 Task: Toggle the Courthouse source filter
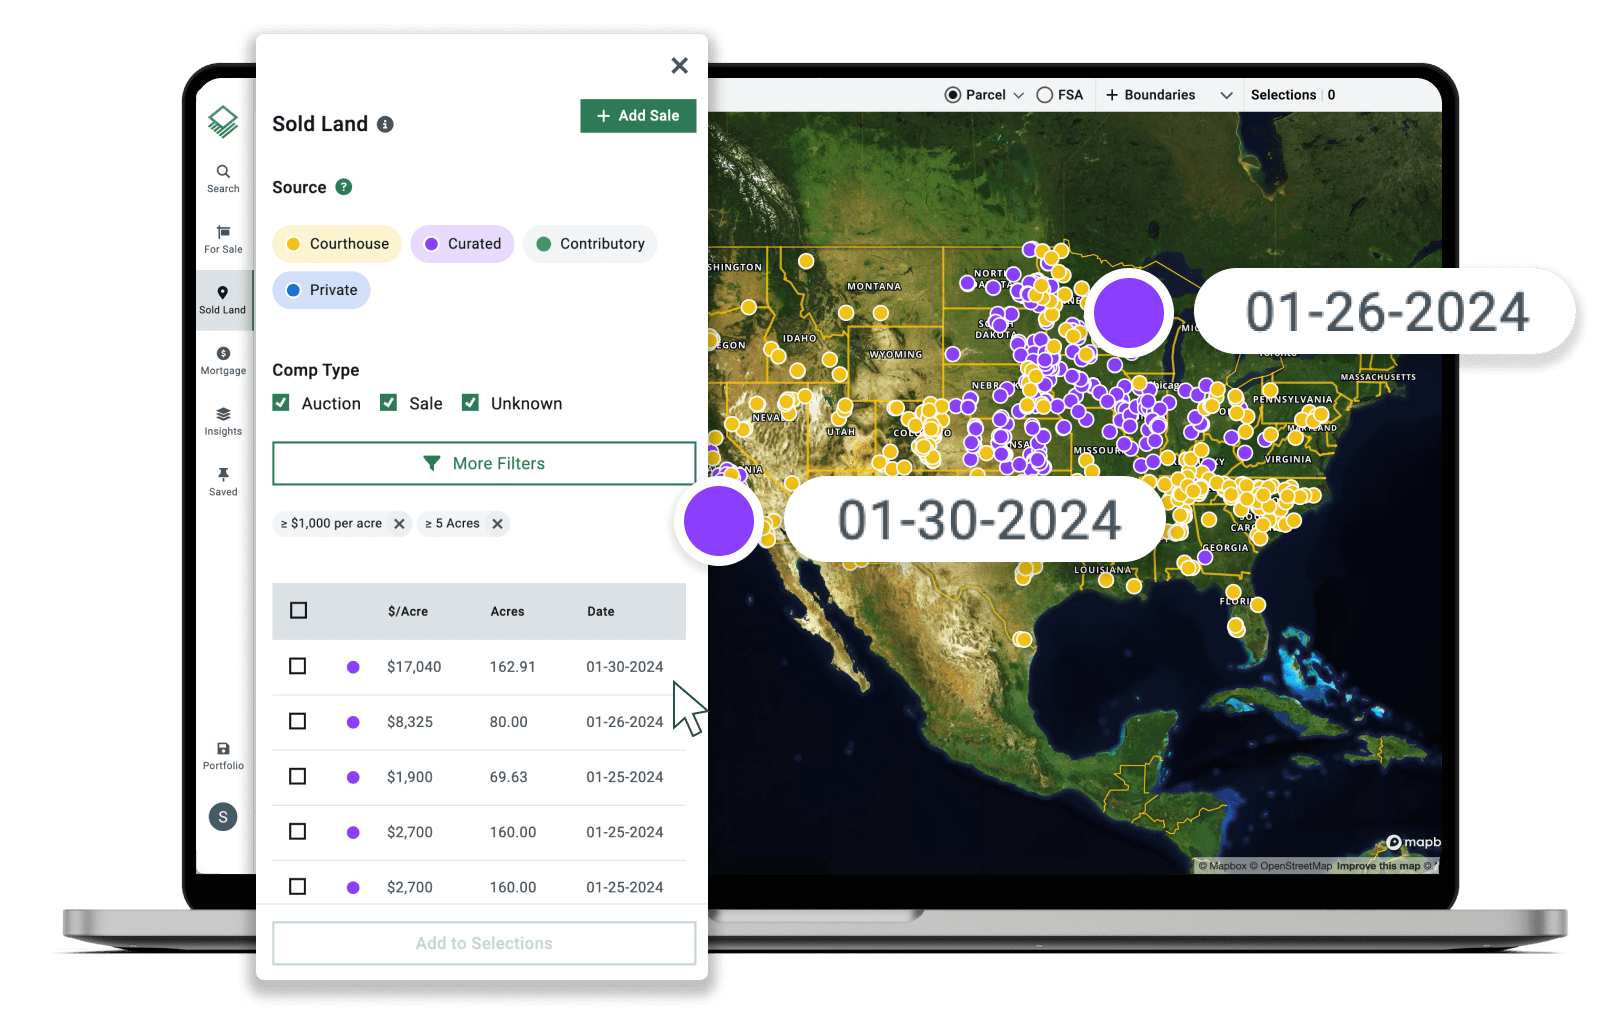coord(336,243)
